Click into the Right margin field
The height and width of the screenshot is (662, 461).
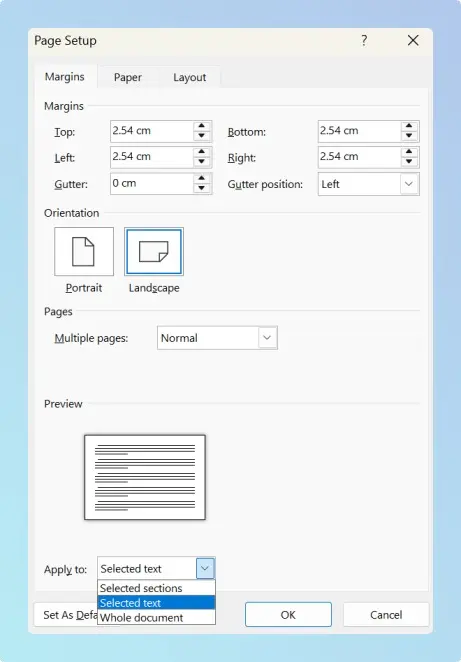[359, 157]
